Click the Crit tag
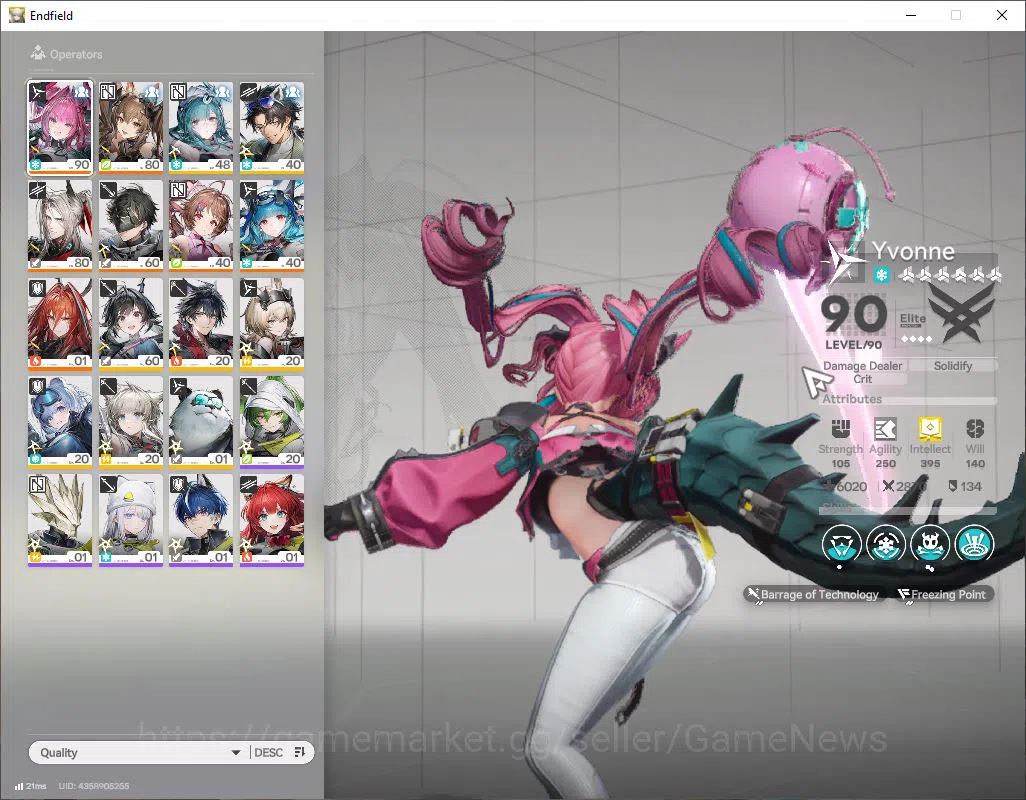Screen dimensions: 1026x800 pos(862,379)
